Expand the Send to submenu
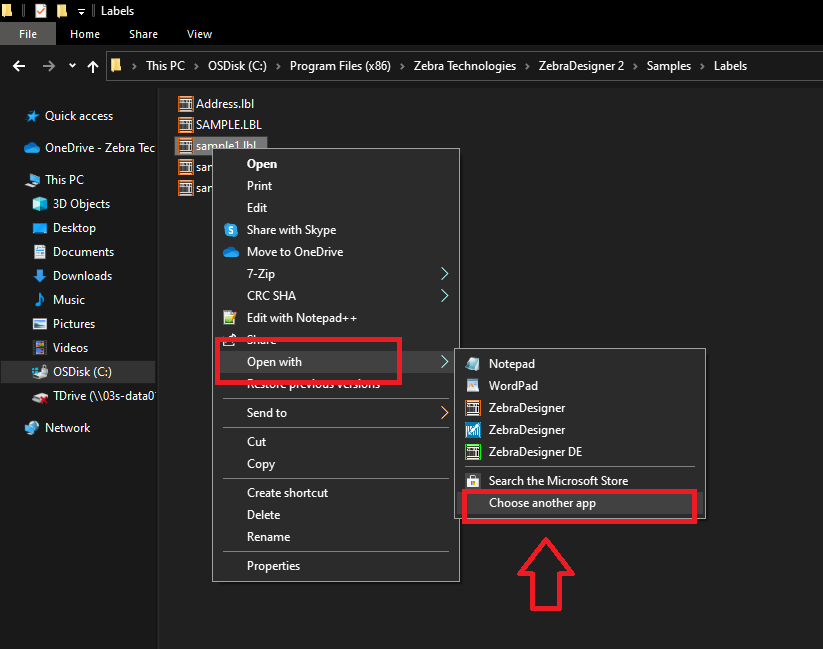The image size is (823, 649). [x=266, y=412]
